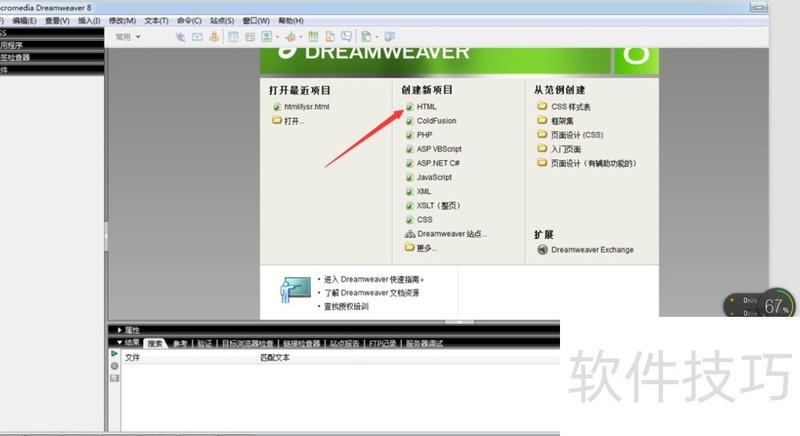Screen dimensions: 800x436
Task: Click the tutorial presenter thumbnail
Action: pos(295,290)
